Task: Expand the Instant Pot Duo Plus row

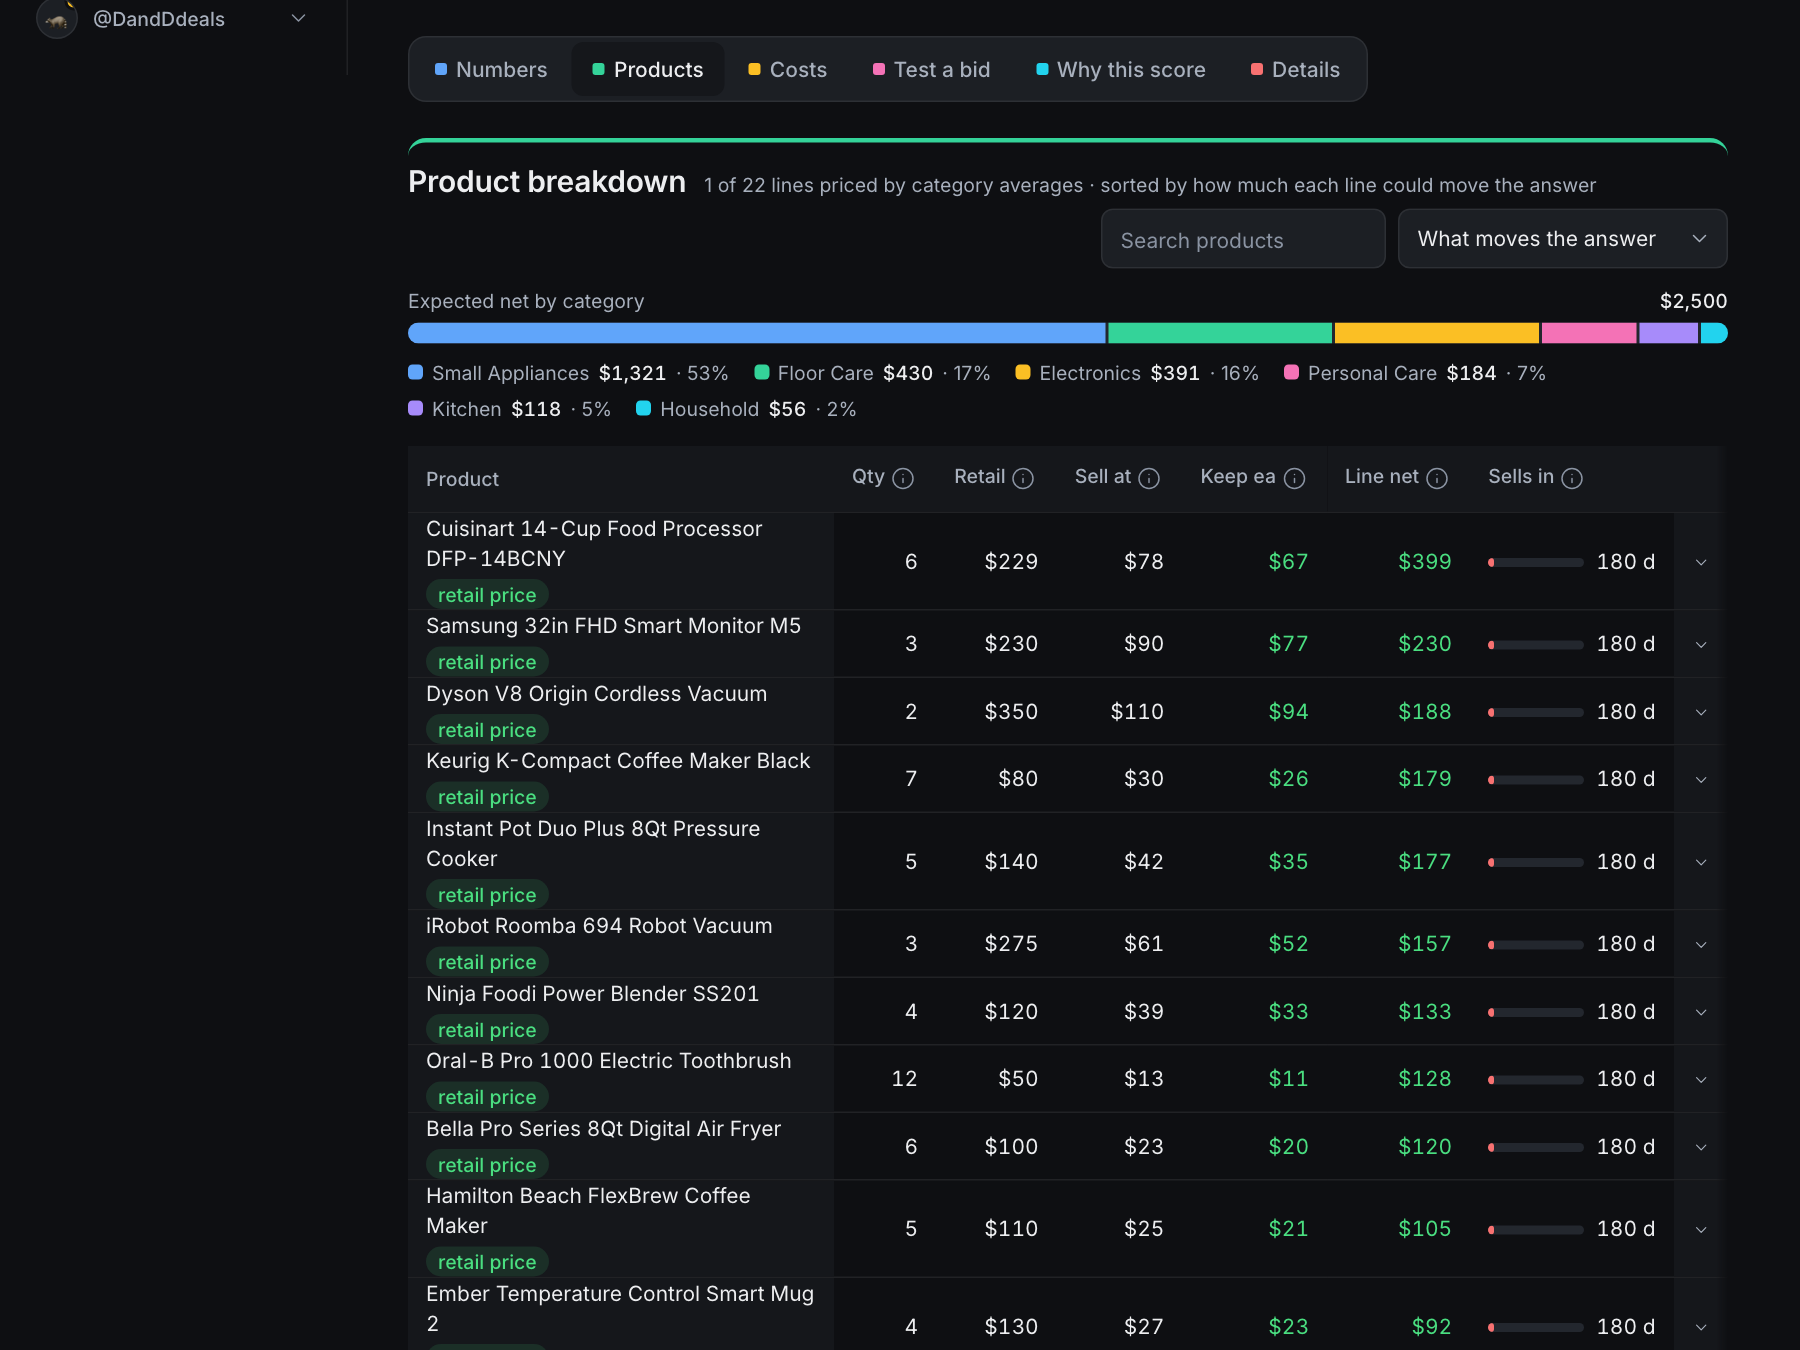Action: (x=1701, y=862)
